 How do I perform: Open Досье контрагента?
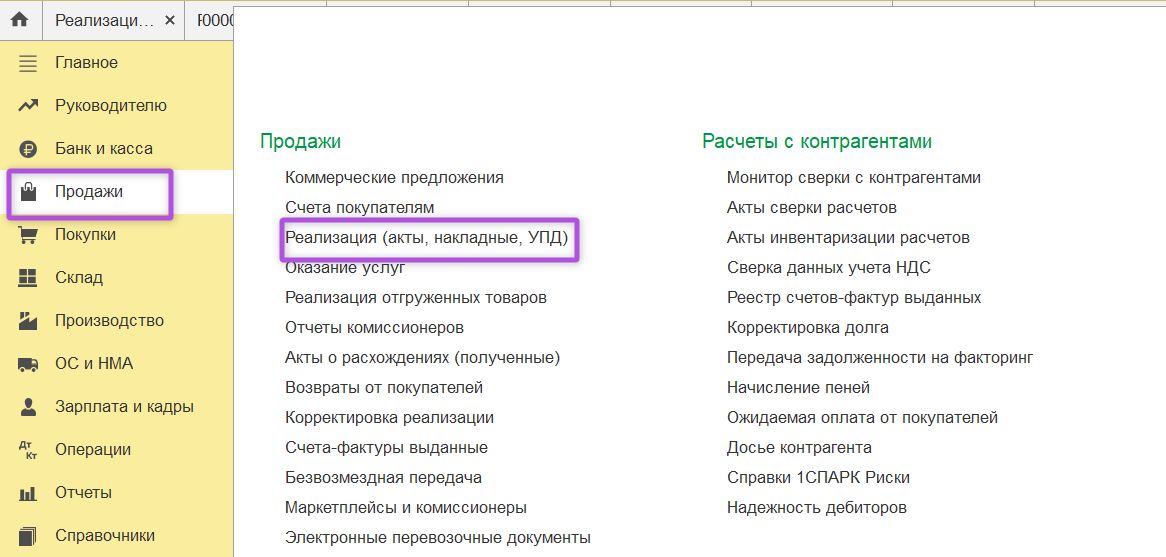pos(799,448)
